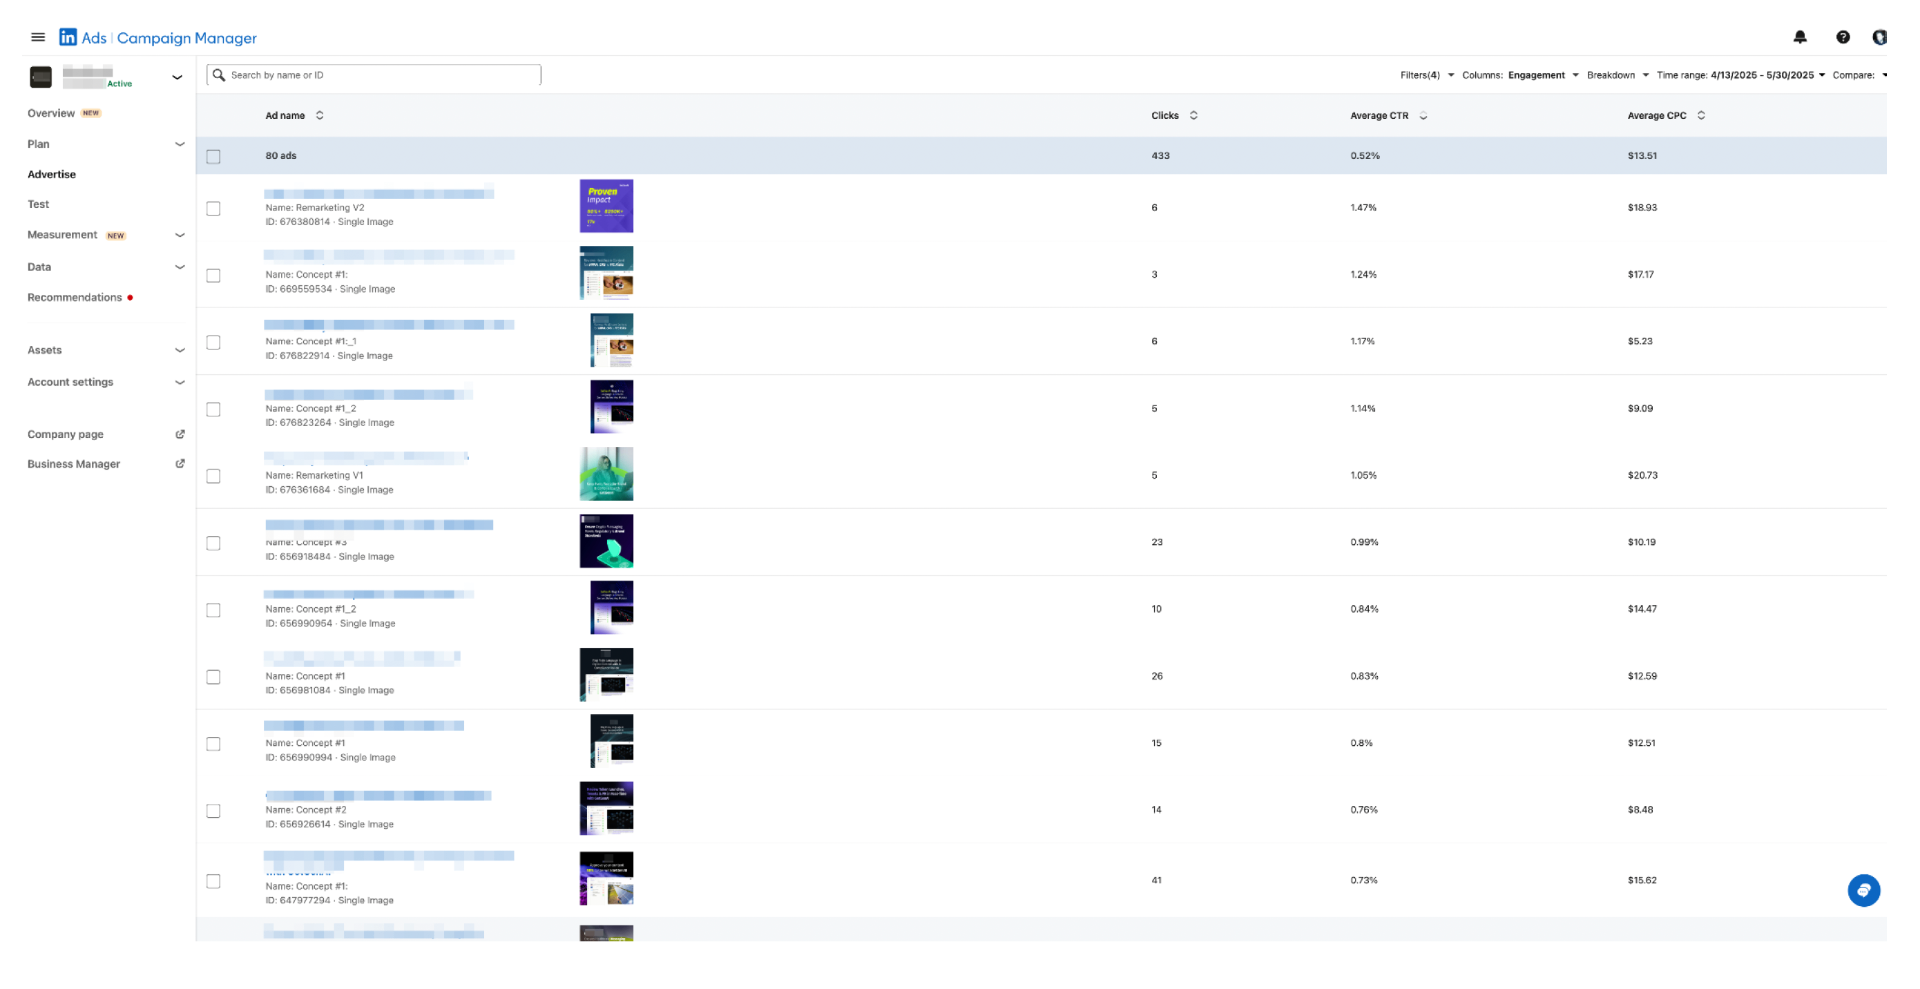The image size is (1920, 989).
Task: Click the LinkedIn Ads logo
Action: click(68, 37)
